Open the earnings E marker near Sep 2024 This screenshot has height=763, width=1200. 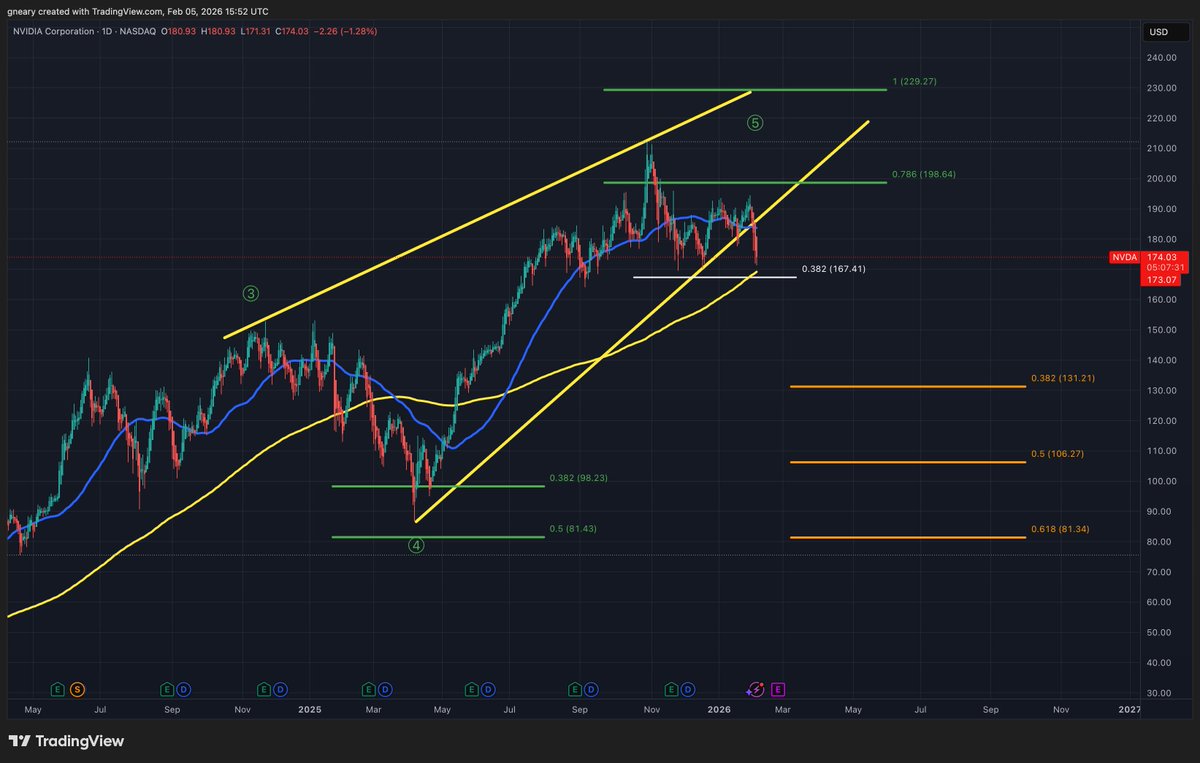(x=166, y=689)
